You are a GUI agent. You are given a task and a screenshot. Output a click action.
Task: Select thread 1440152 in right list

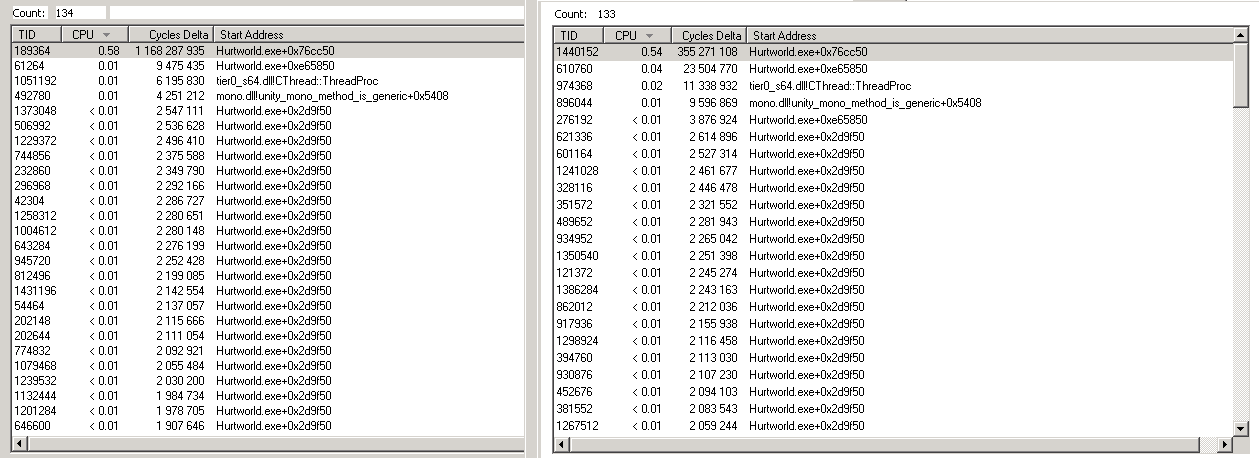pyautogui.click(x=892, y=51)
